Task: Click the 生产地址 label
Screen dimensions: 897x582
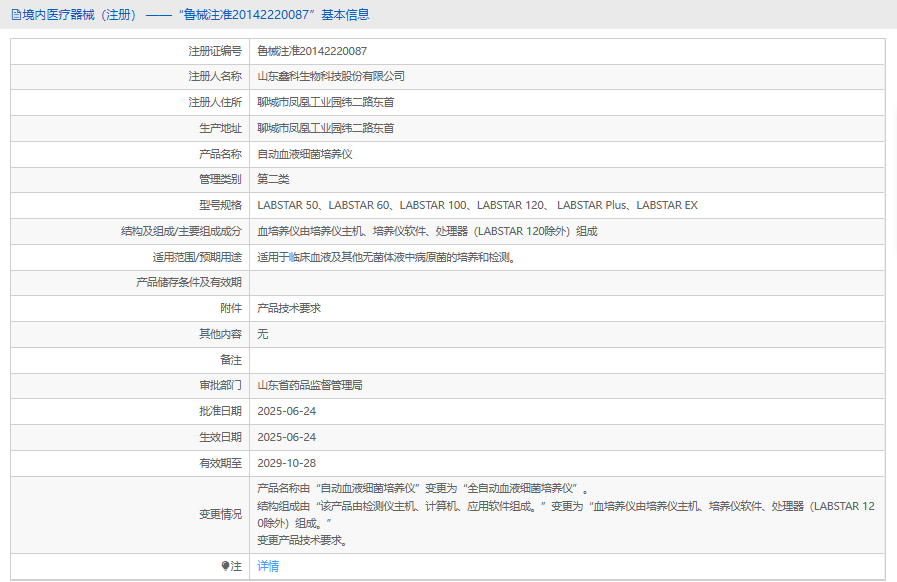Action: click(220, 128)
